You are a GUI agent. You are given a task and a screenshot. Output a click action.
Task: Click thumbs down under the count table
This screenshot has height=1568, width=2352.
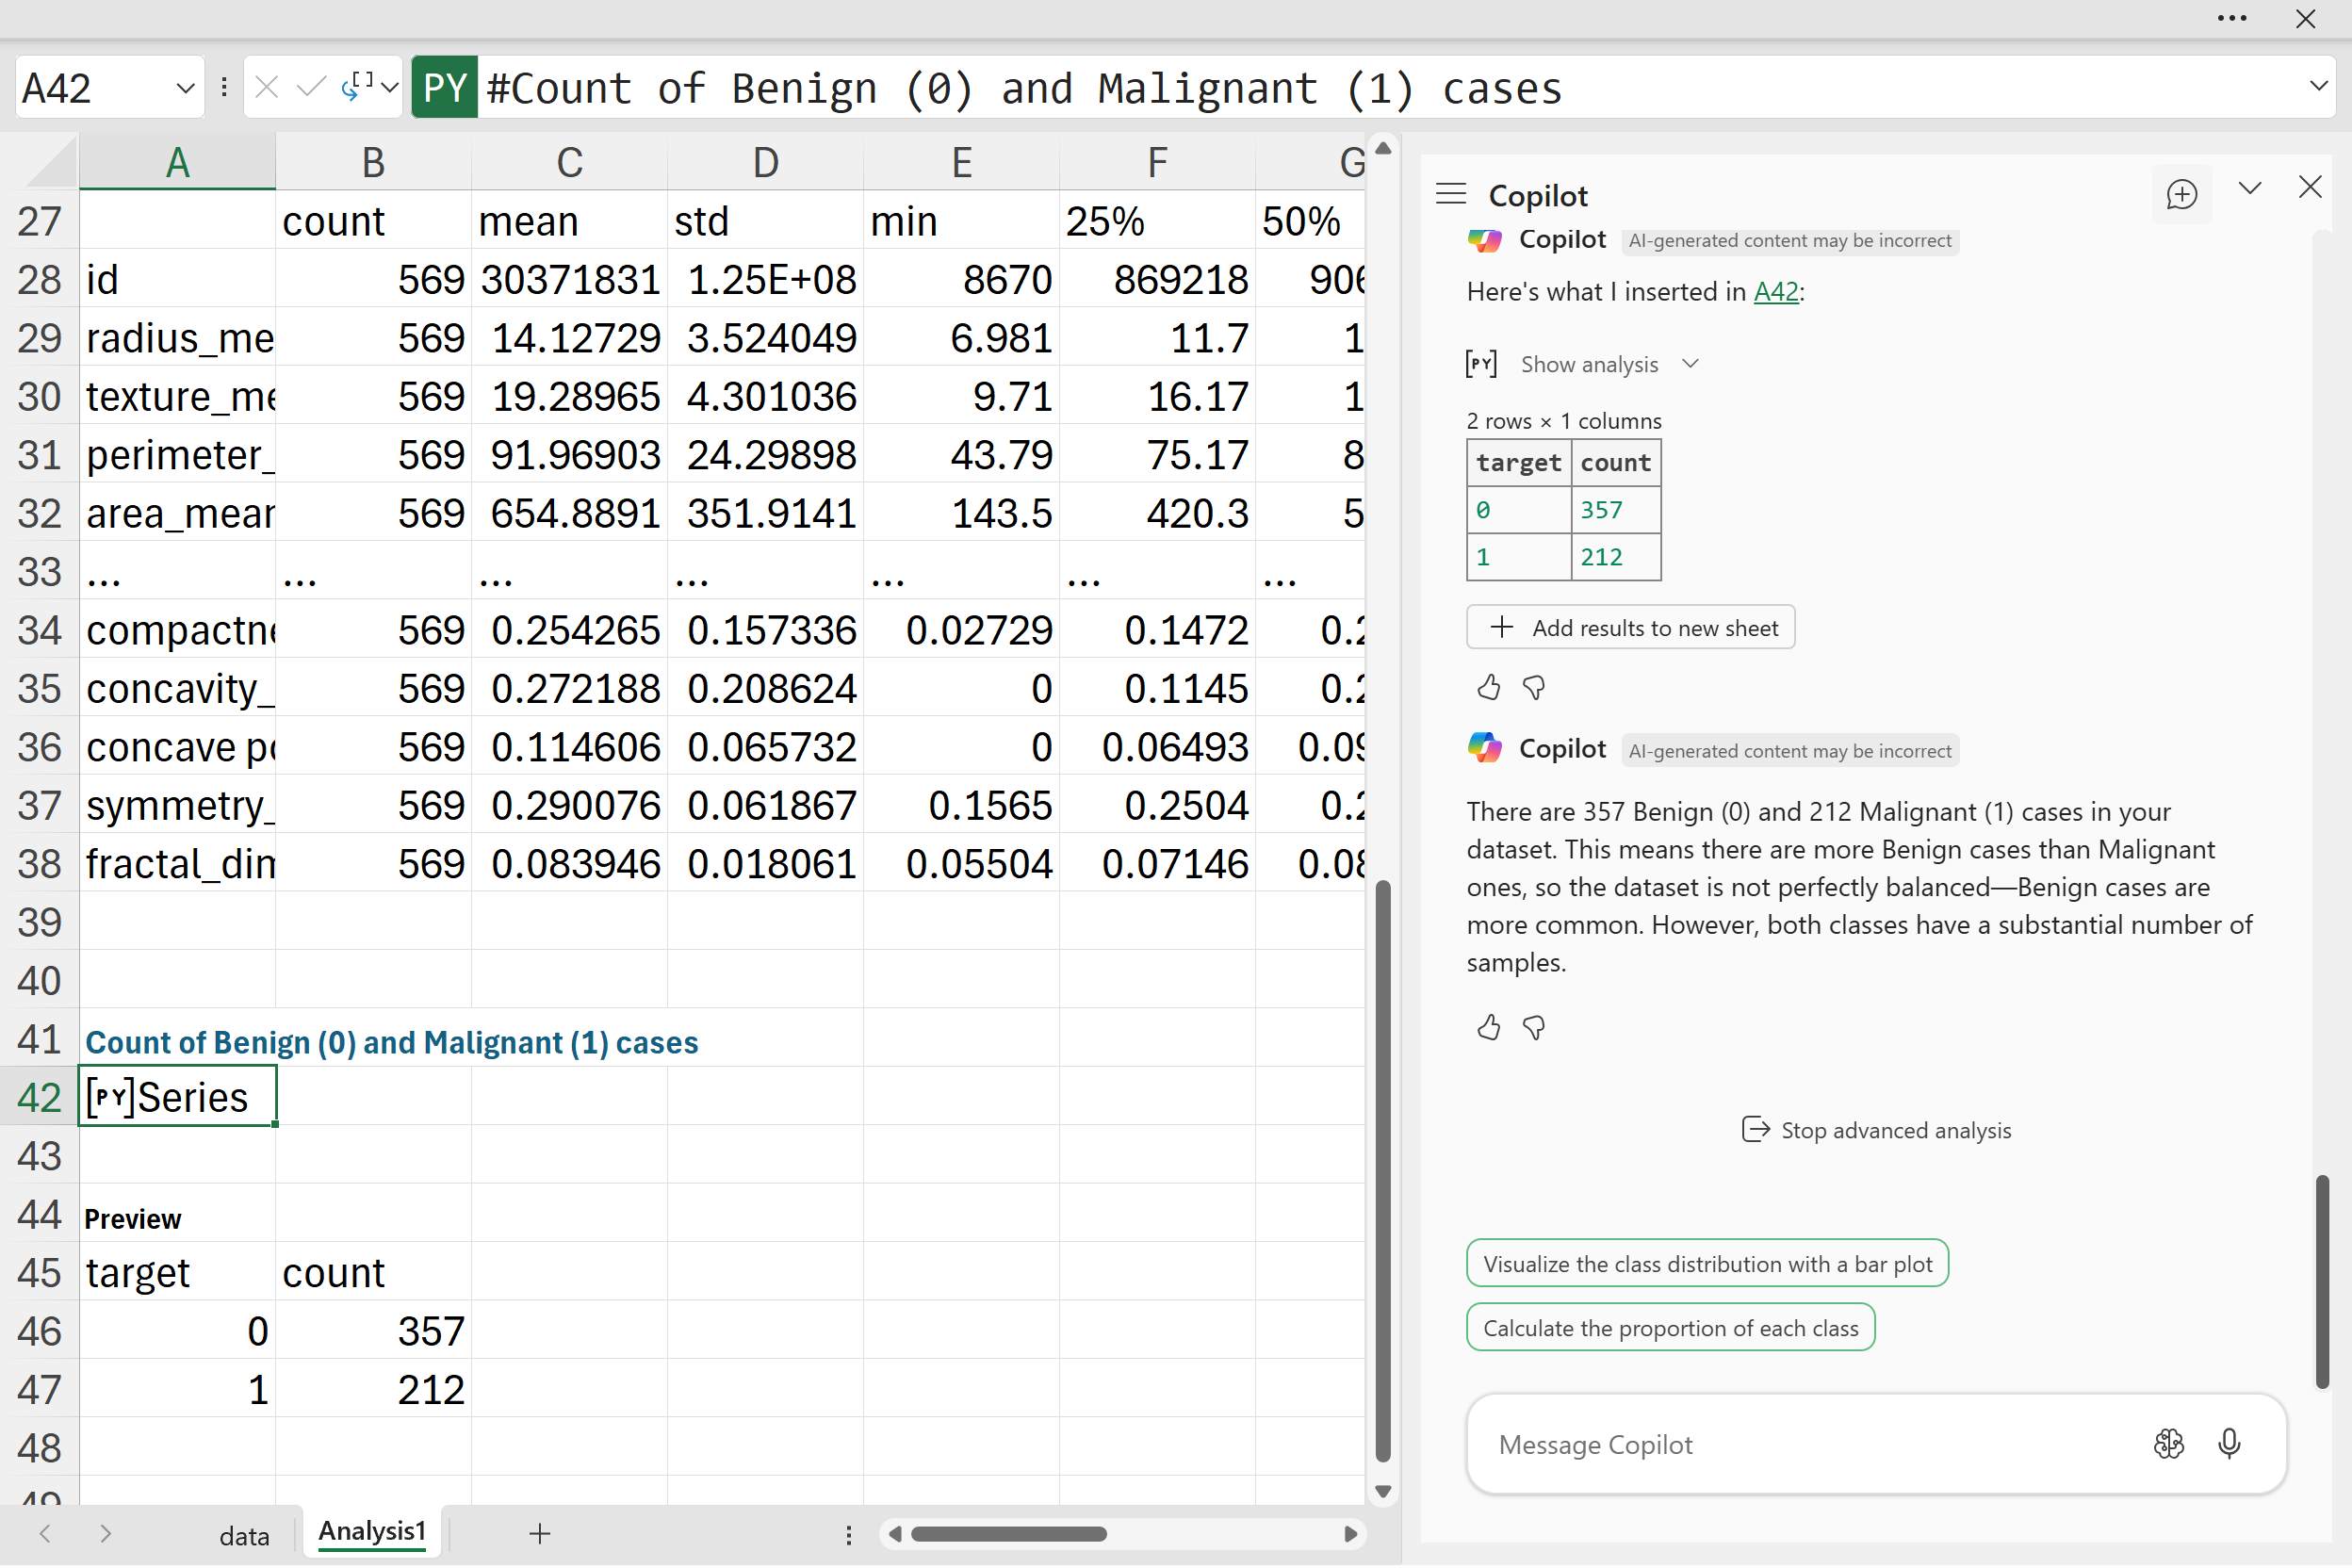point(1533,687)
